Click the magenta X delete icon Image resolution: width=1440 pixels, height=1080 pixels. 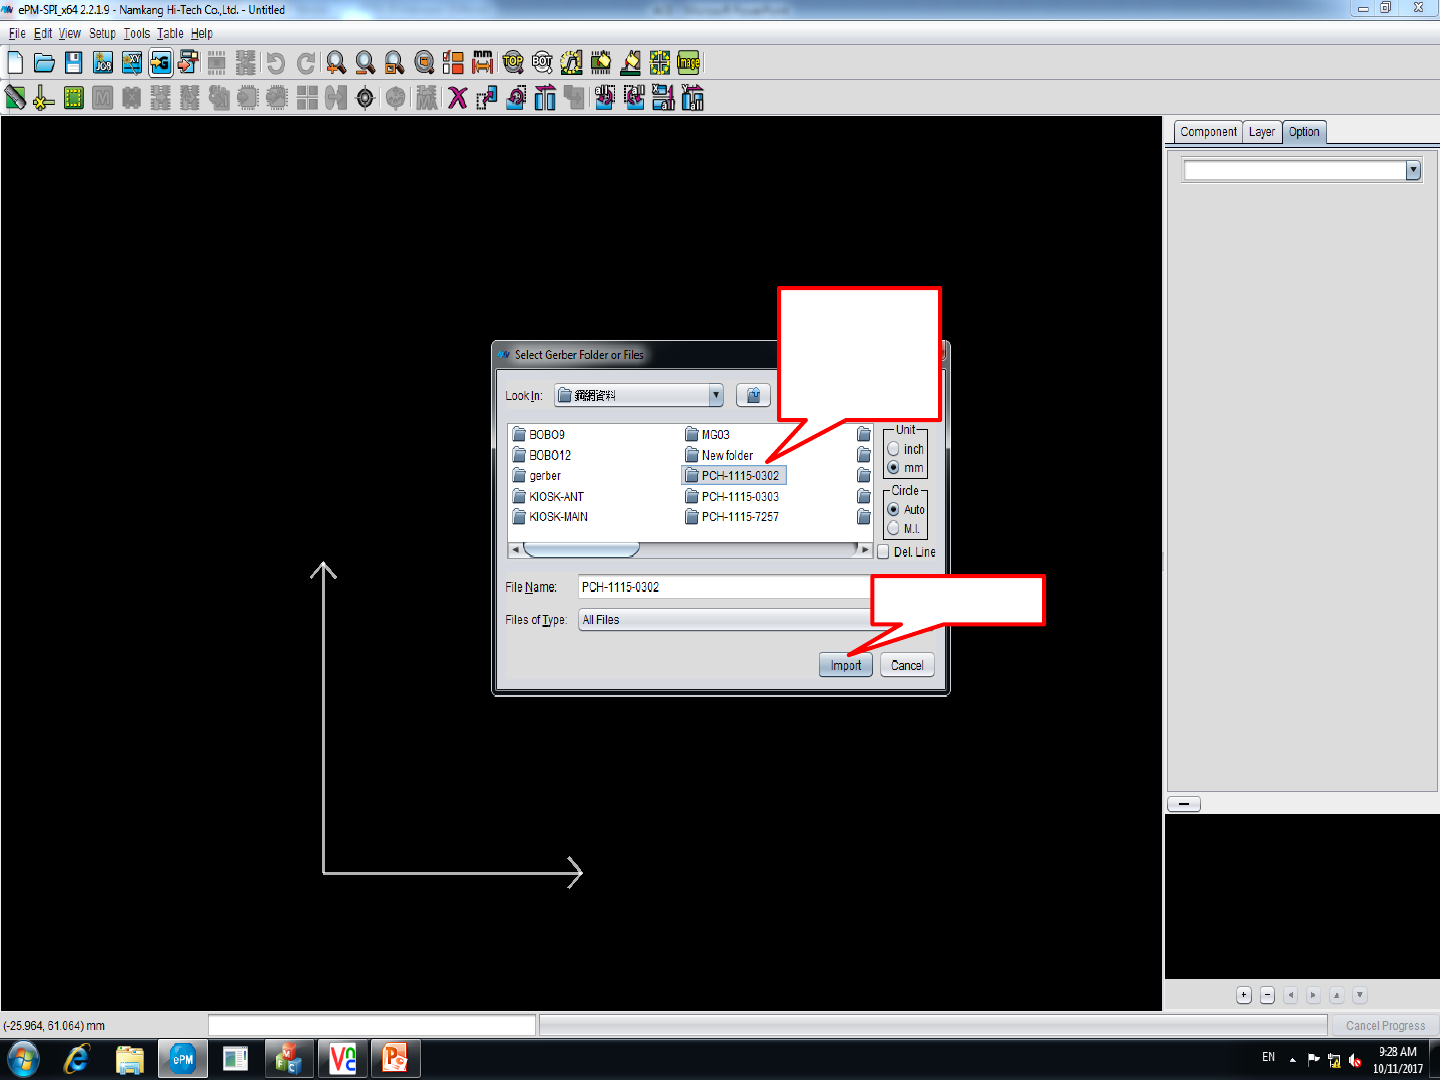(458, 98)
